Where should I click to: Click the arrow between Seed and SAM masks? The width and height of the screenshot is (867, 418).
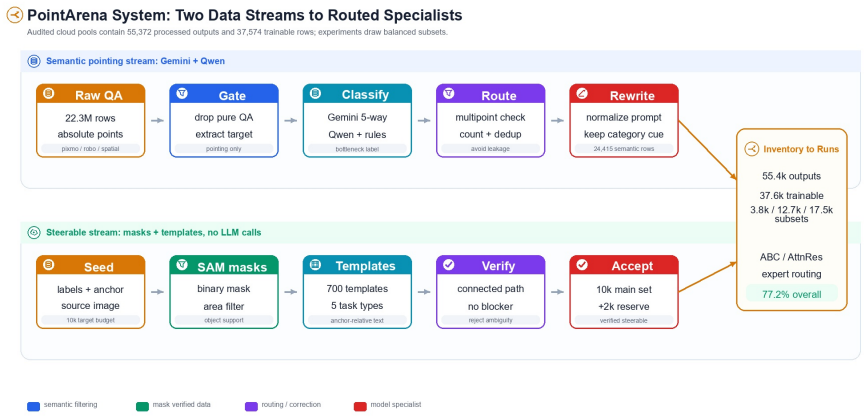click(x=158, y=292)
